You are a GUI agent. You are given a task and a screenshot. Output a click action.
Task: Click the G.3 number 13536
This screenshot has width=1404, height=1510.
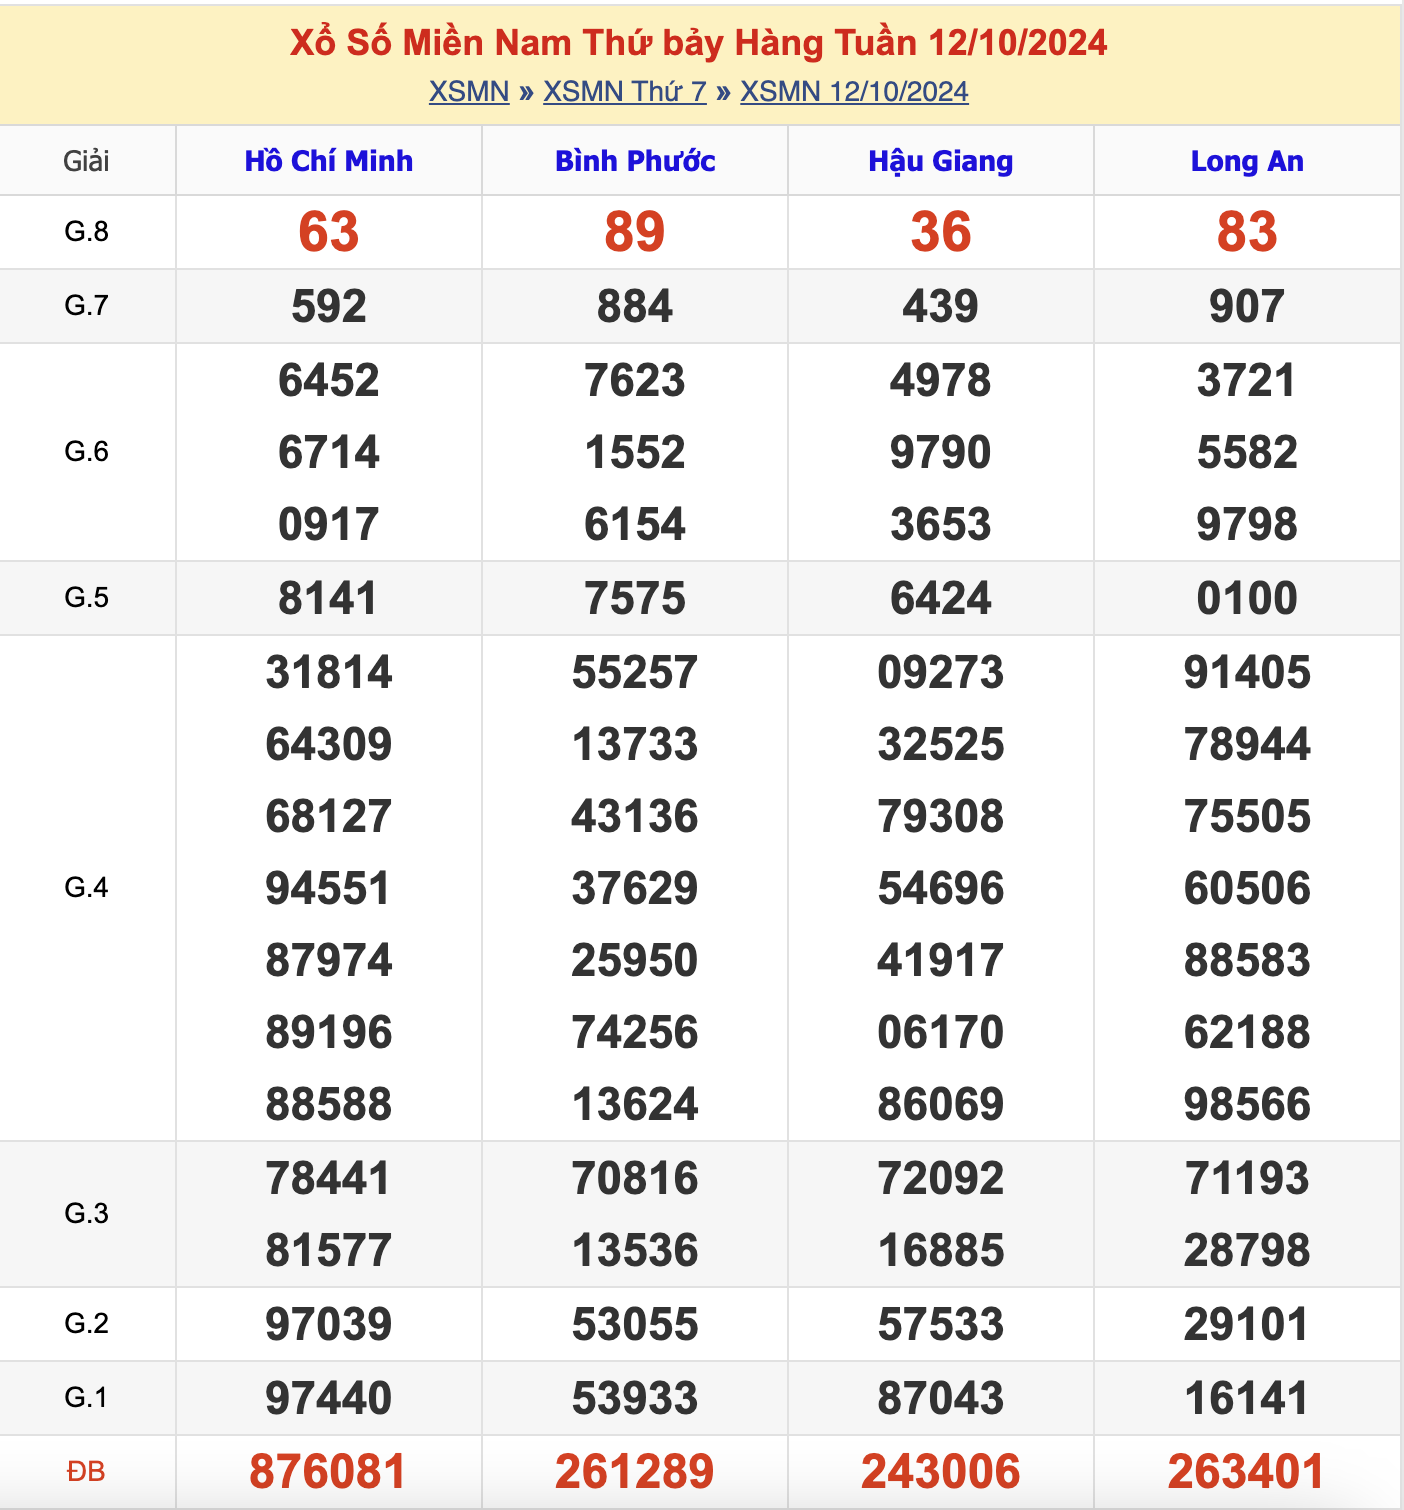click(635, 1250)
